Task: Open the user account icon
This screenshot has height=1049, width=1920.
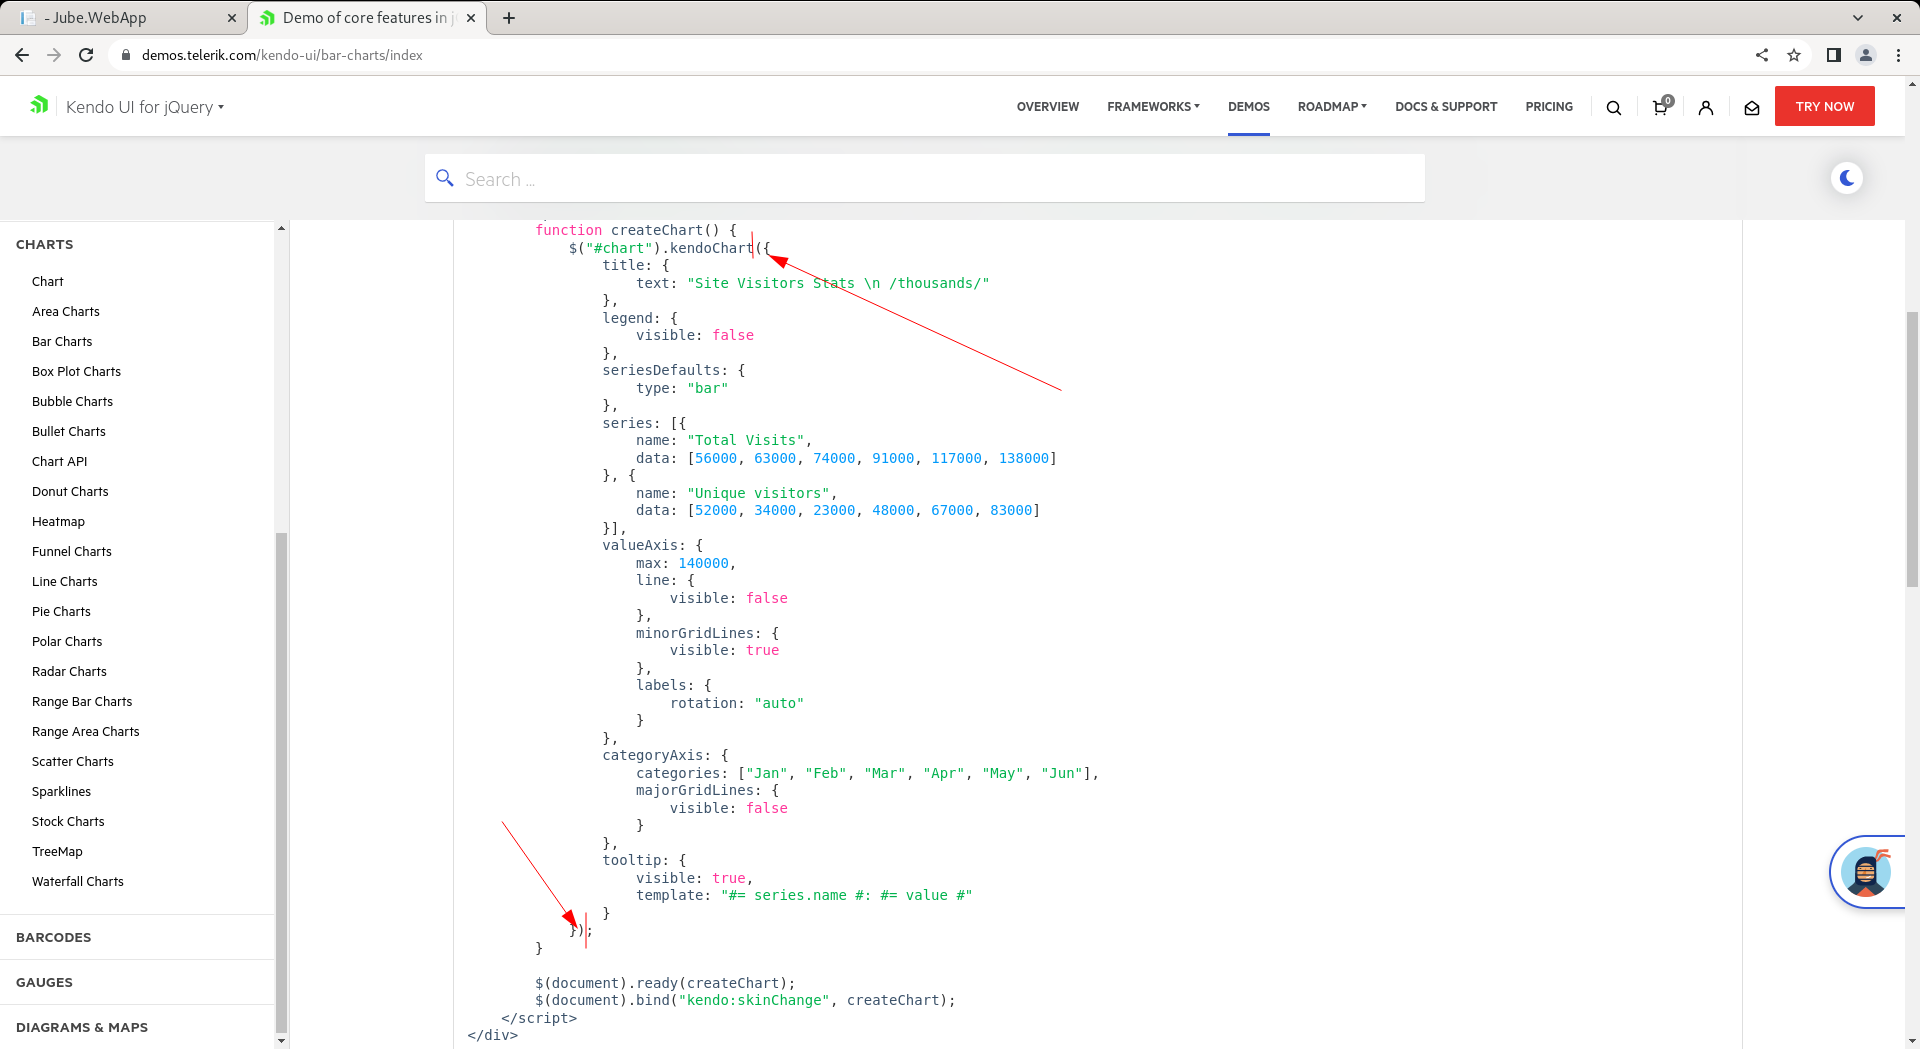Action: click(1706, 107)
